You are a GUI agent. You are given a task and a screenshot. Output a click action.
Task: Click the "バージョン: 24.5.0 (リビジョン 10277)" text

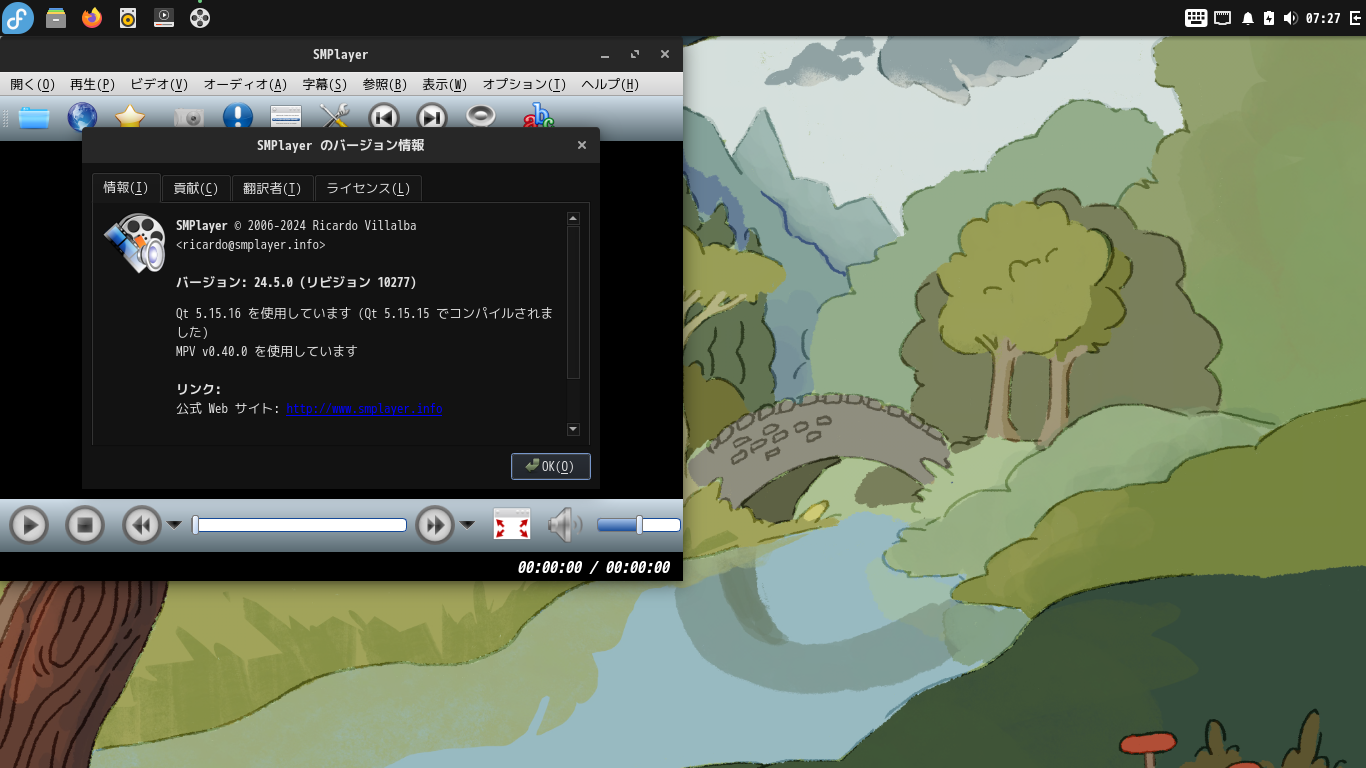[x=297, y=282]
